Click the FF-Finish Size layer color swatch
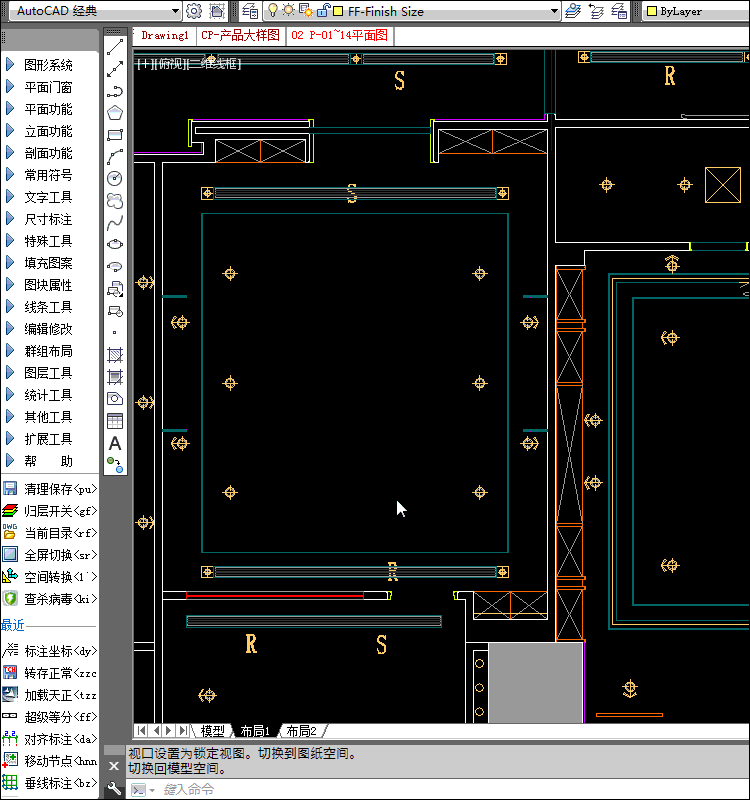 click(338, 11)
